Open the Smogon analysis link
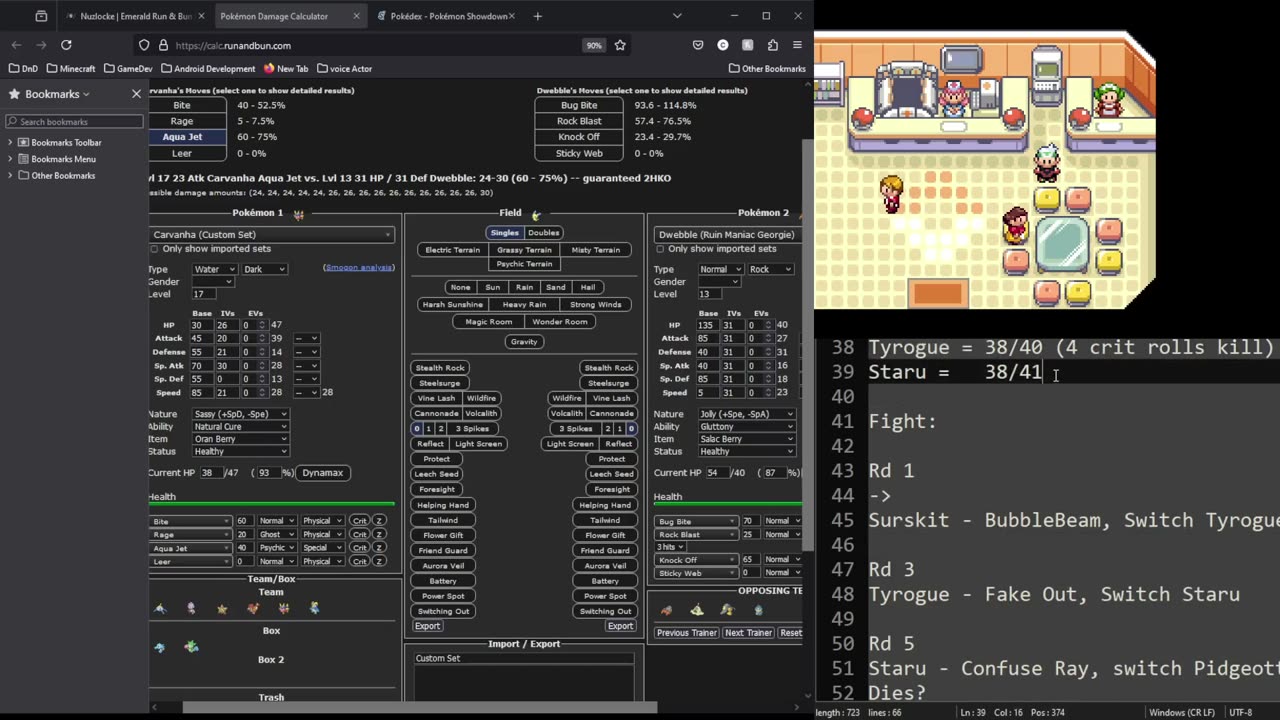This screenshot has width=1280, height=720. (x=359, y=268)
